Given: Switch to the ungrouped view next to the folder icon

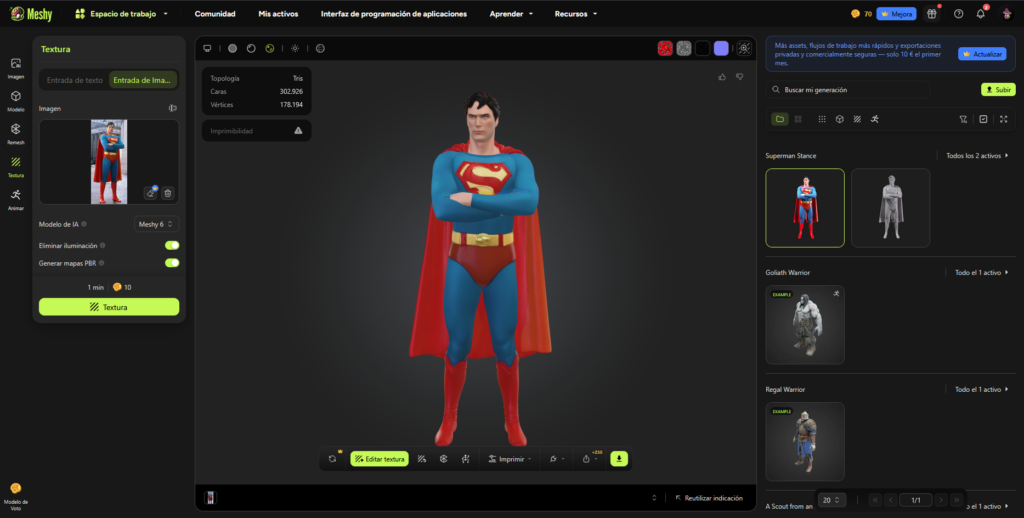Looking at the screenshot, I should coord(798,119).
